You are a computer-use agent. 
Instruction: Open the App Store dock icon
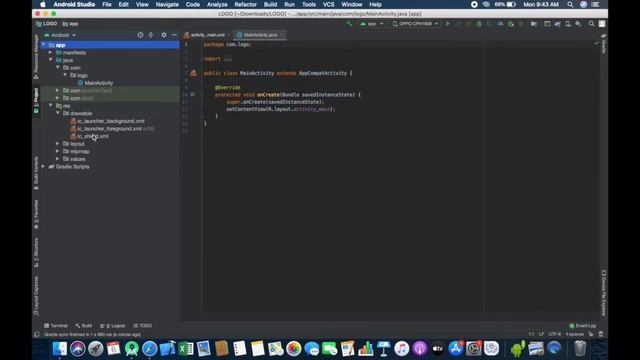tap(456, 349)
